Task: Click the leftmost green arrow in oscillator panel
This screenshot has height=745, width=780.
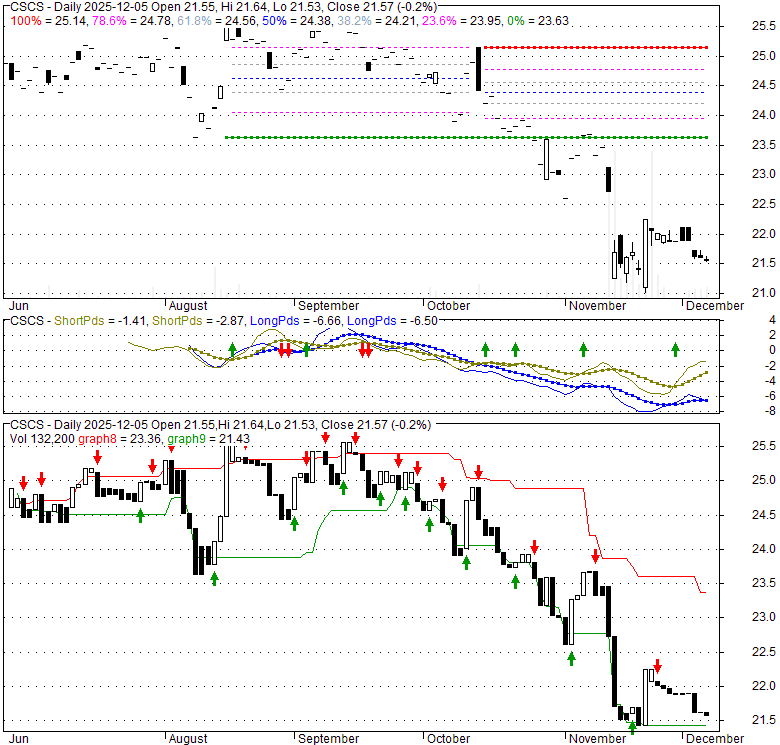Action: pyautogui.click(x=232, y=349)
